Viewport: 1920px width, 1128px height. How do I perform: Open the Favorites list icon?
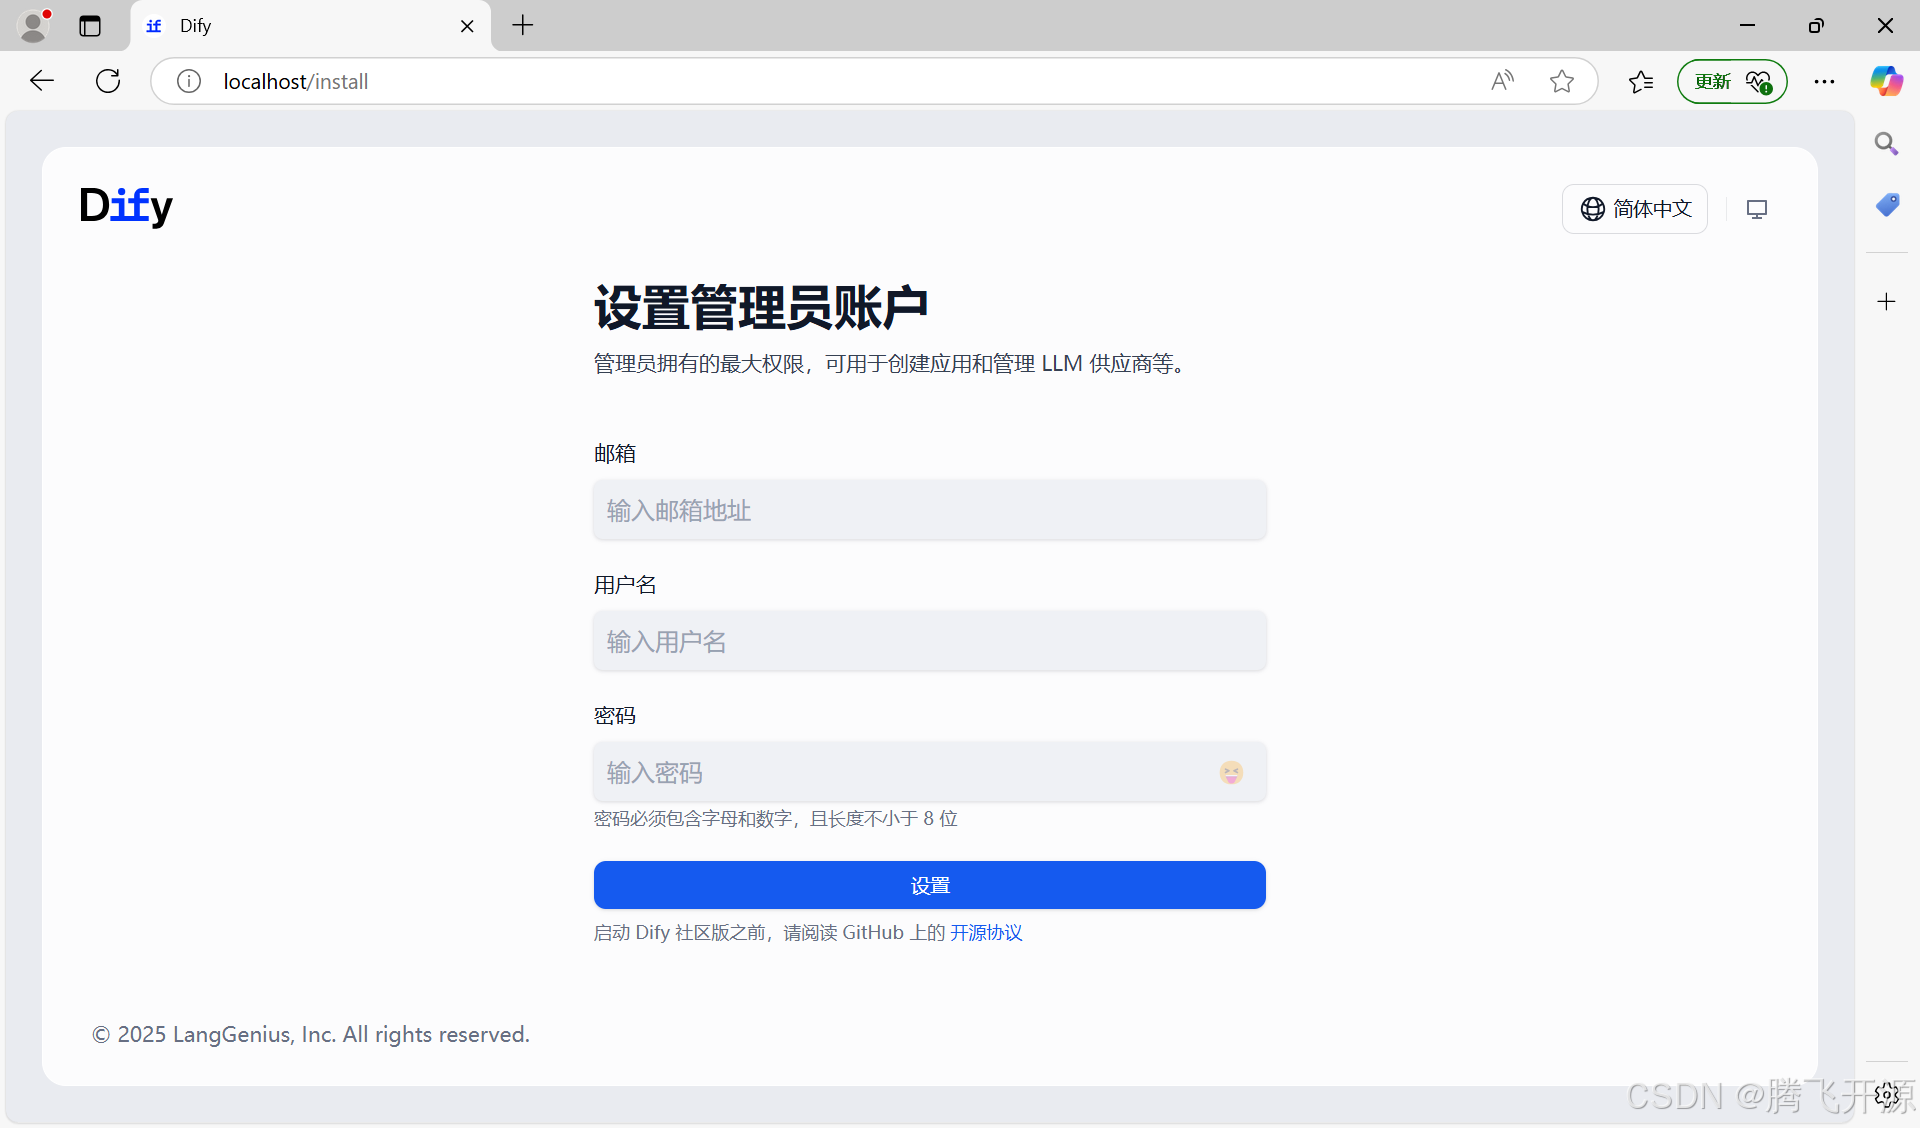[1641, 81]
